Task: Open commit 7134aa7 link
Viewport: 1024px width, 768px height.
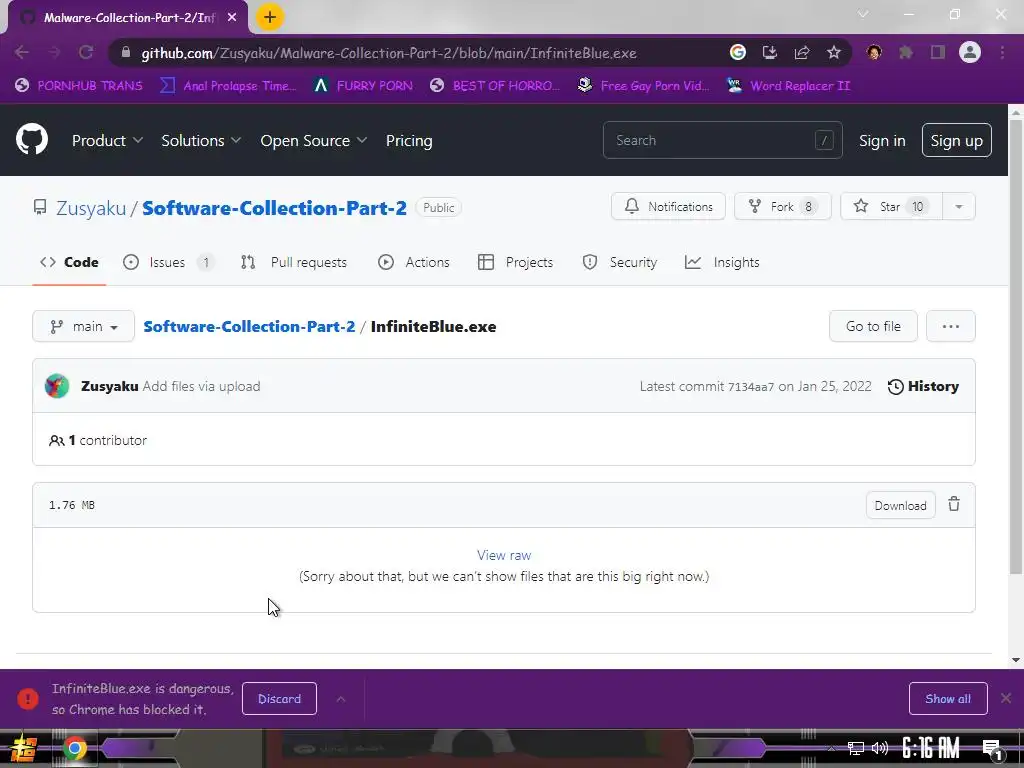Action: coord(751,387)
